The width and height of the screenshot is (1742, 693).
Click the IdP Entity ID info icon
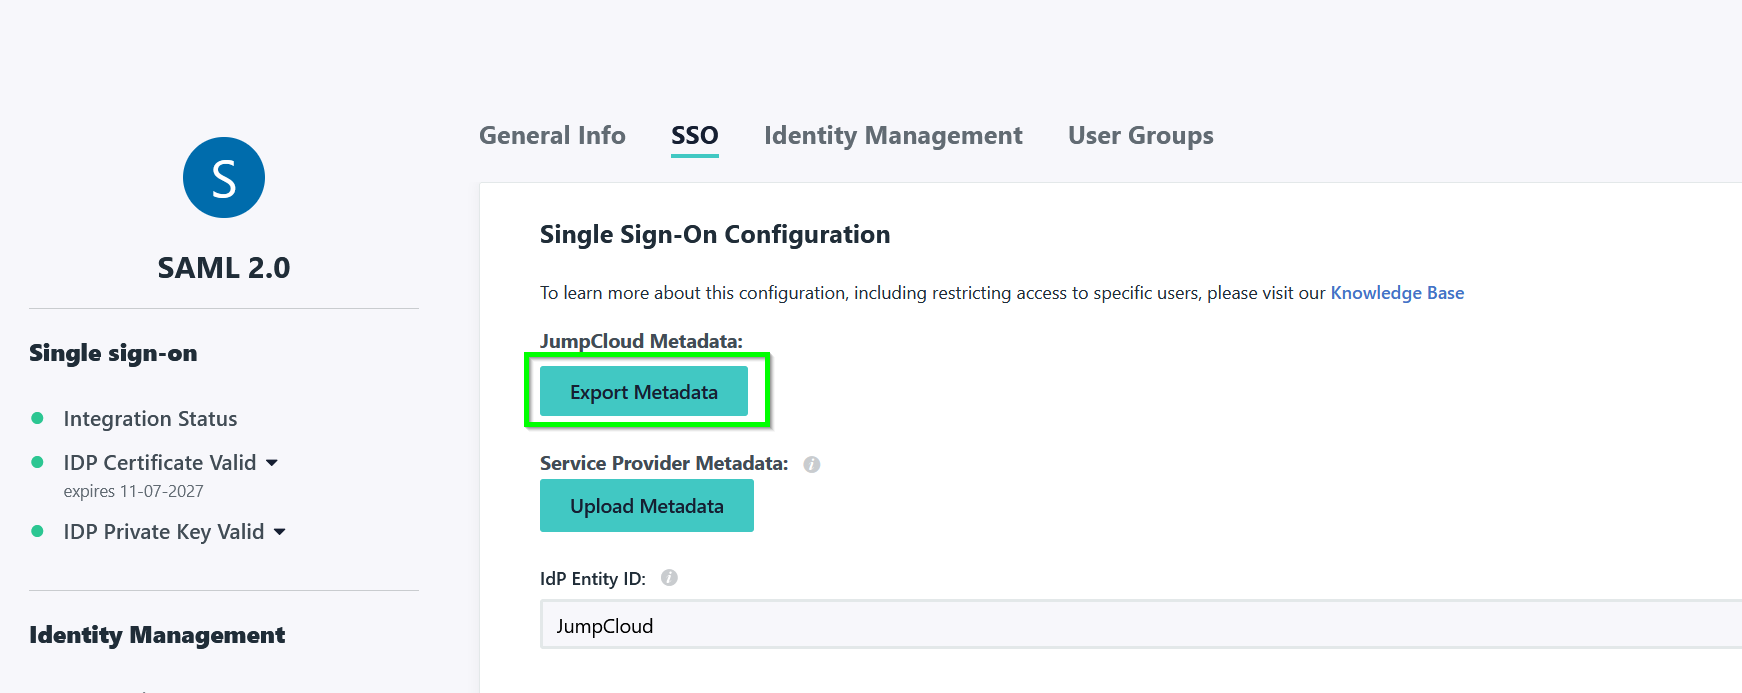(x=669, y=578)
